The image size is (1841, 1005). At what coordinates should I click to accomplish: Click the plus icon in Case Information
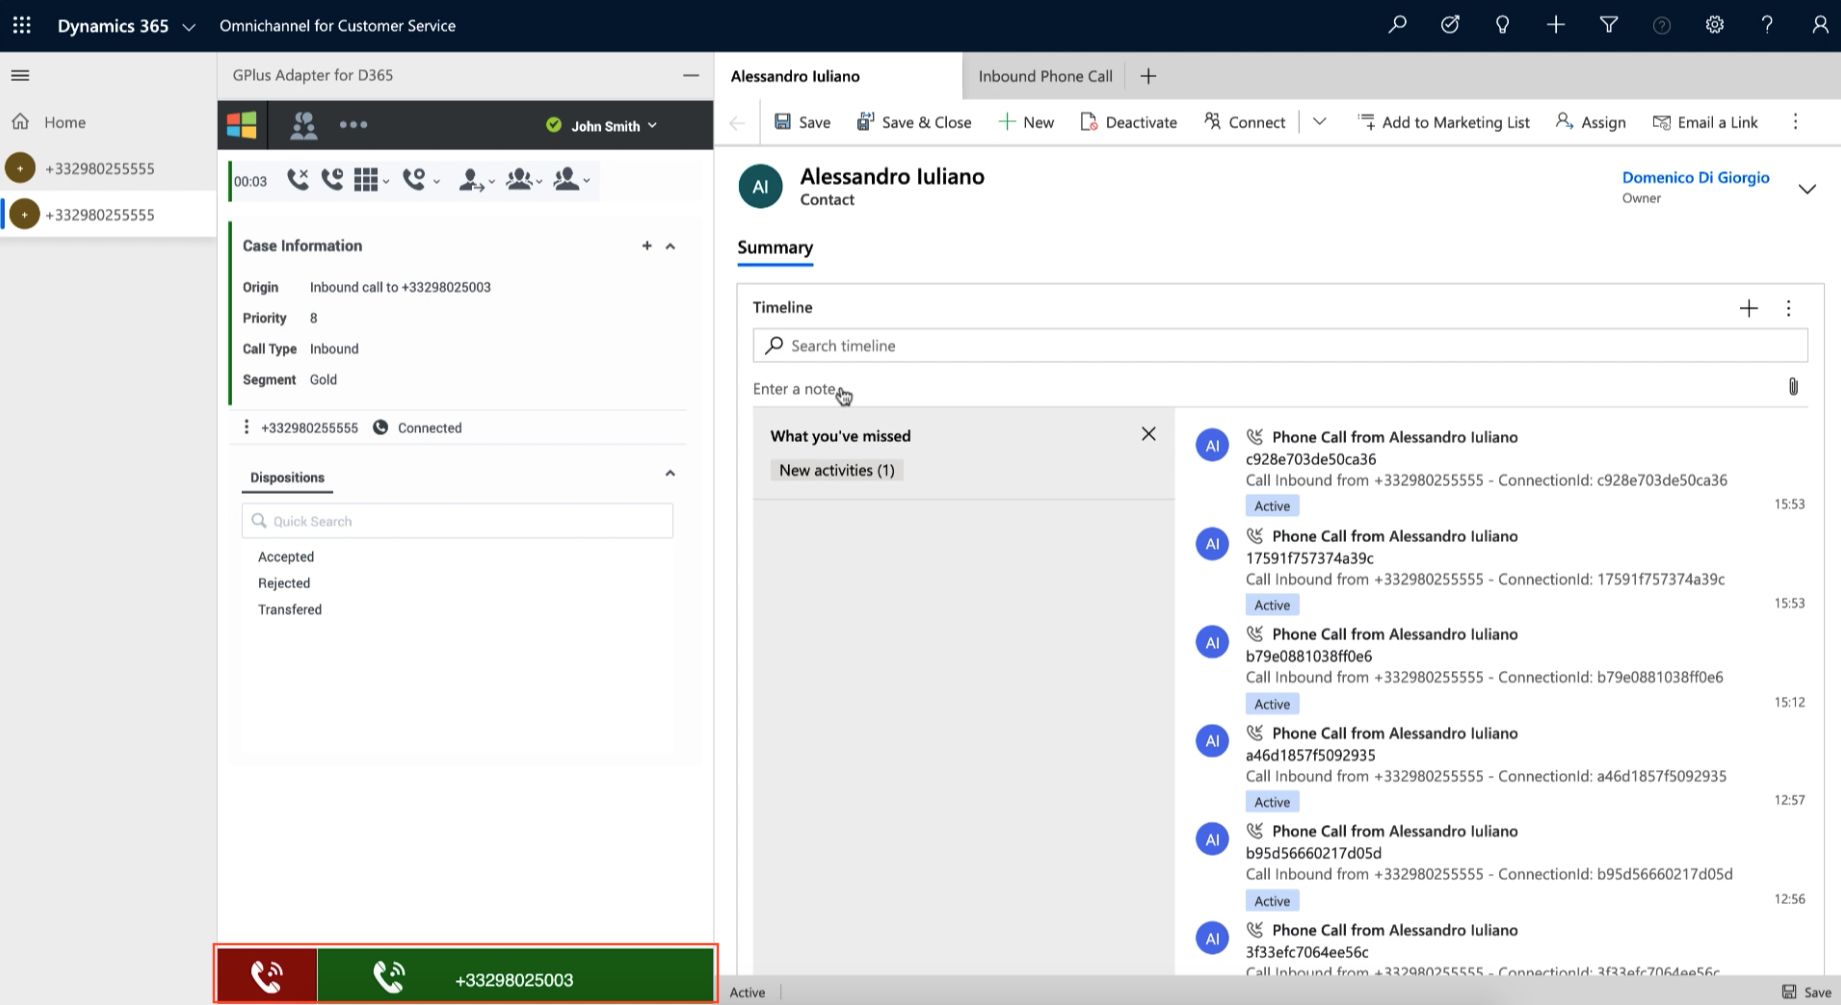(647, 246)
